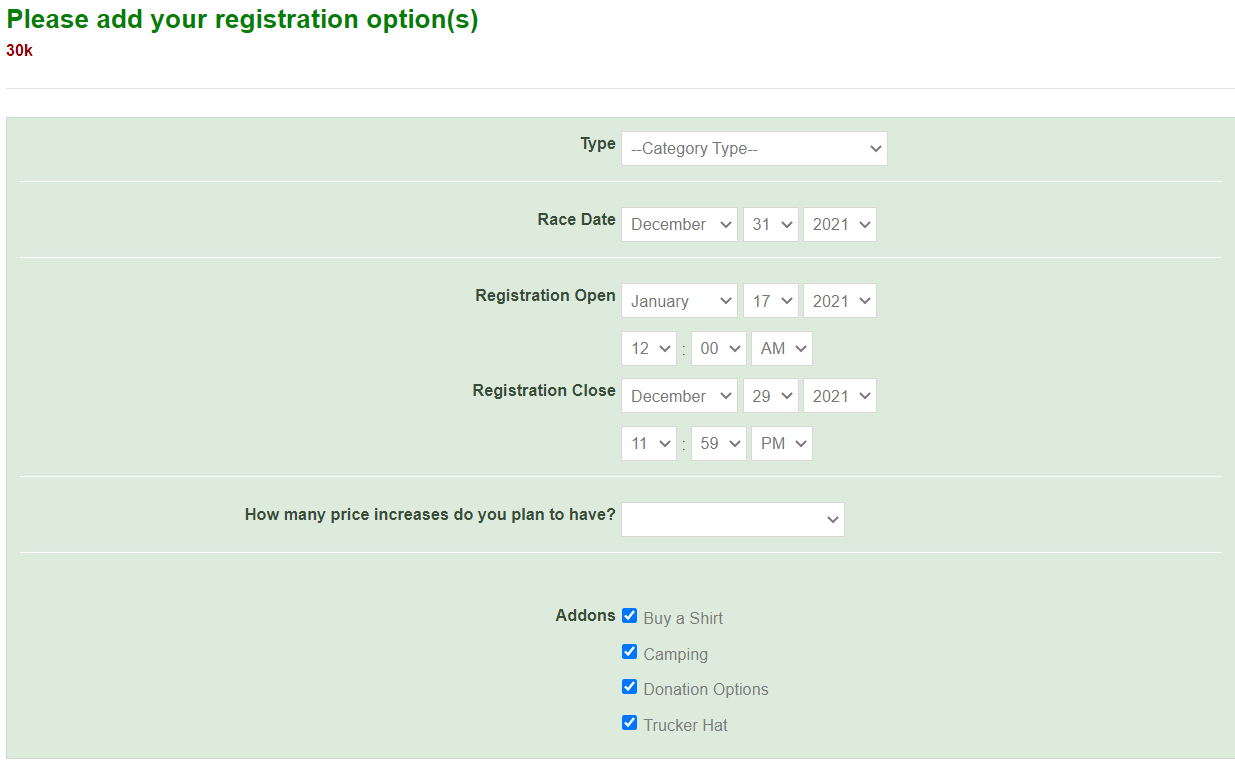Change Registration Close day dropdown
1235x766 pixels.
point(770,396)
